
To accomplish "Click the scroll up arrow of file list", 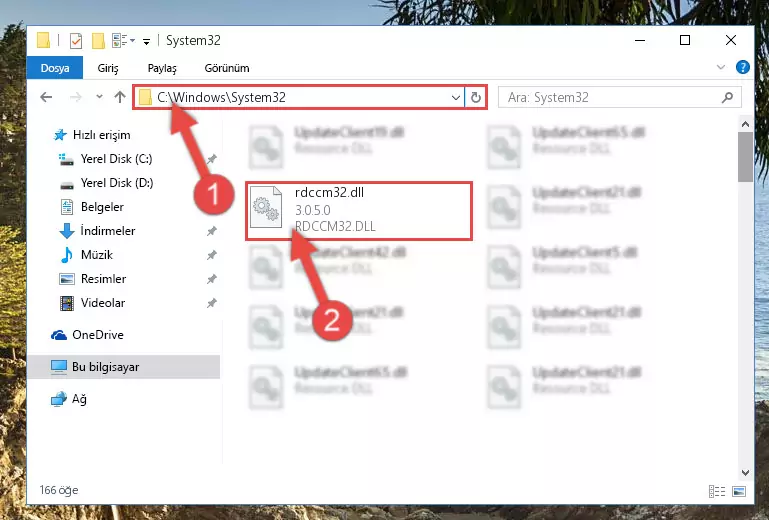I will (745, 124).
